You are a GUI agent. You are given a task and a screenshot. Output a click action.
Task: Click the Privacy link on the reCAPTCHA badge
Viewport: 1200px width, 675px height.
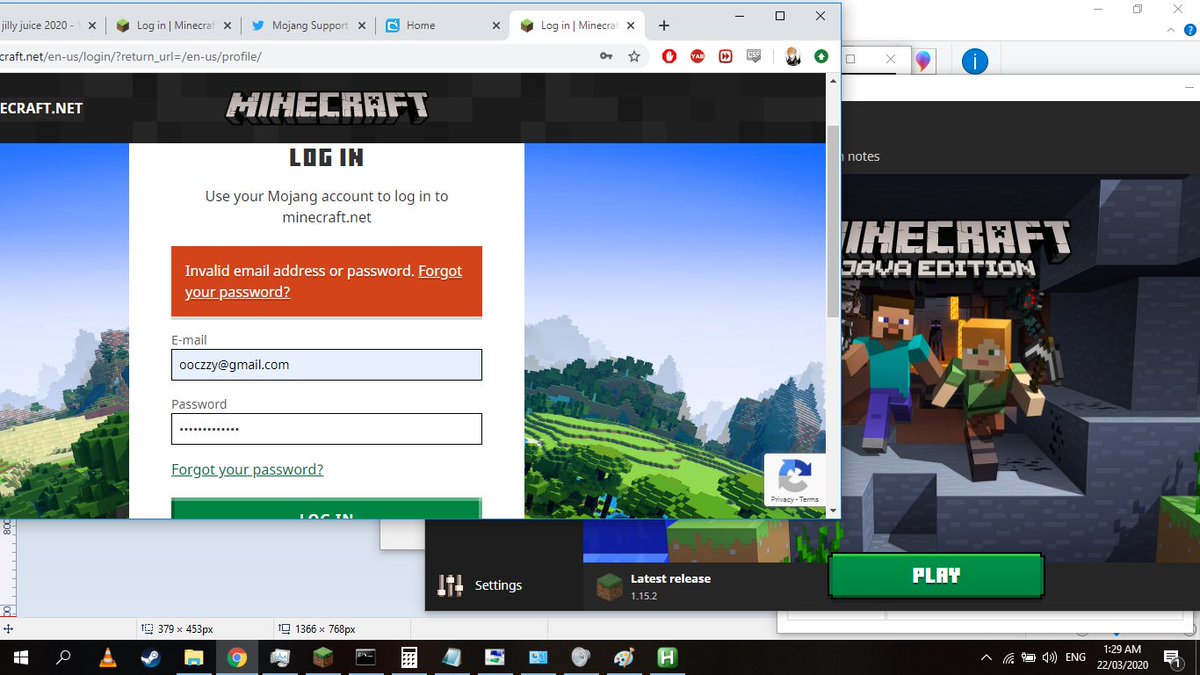point(782,499)
